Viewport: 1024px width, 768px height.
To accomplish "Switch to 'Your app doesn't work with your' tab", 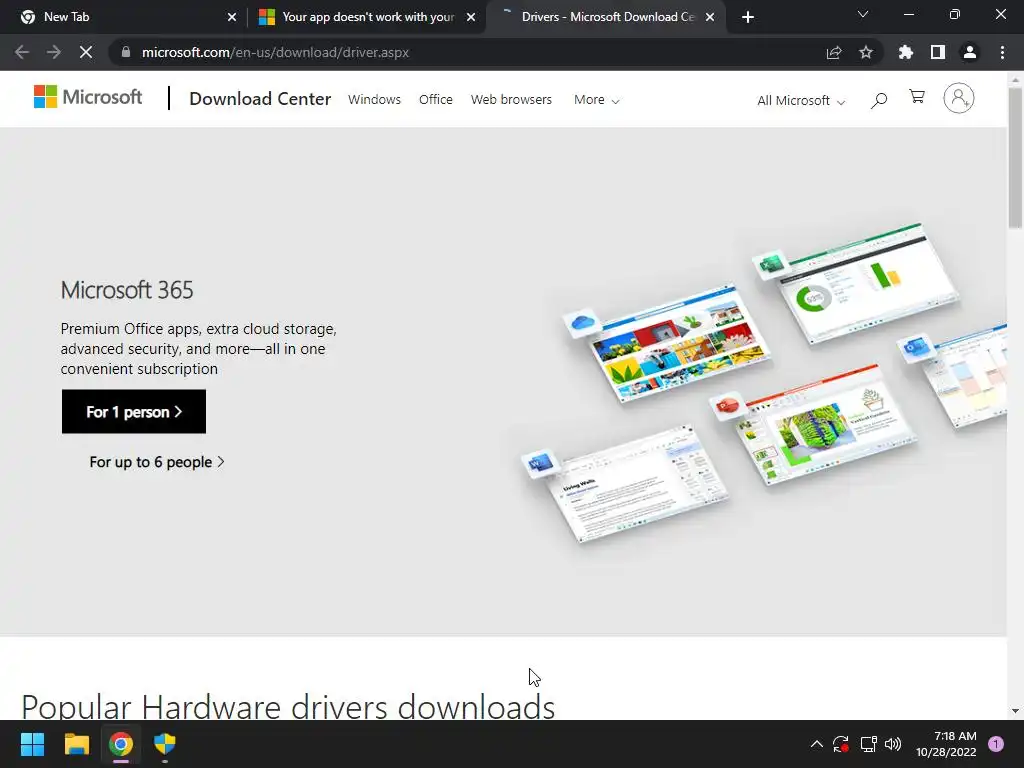I will point(367,17).
